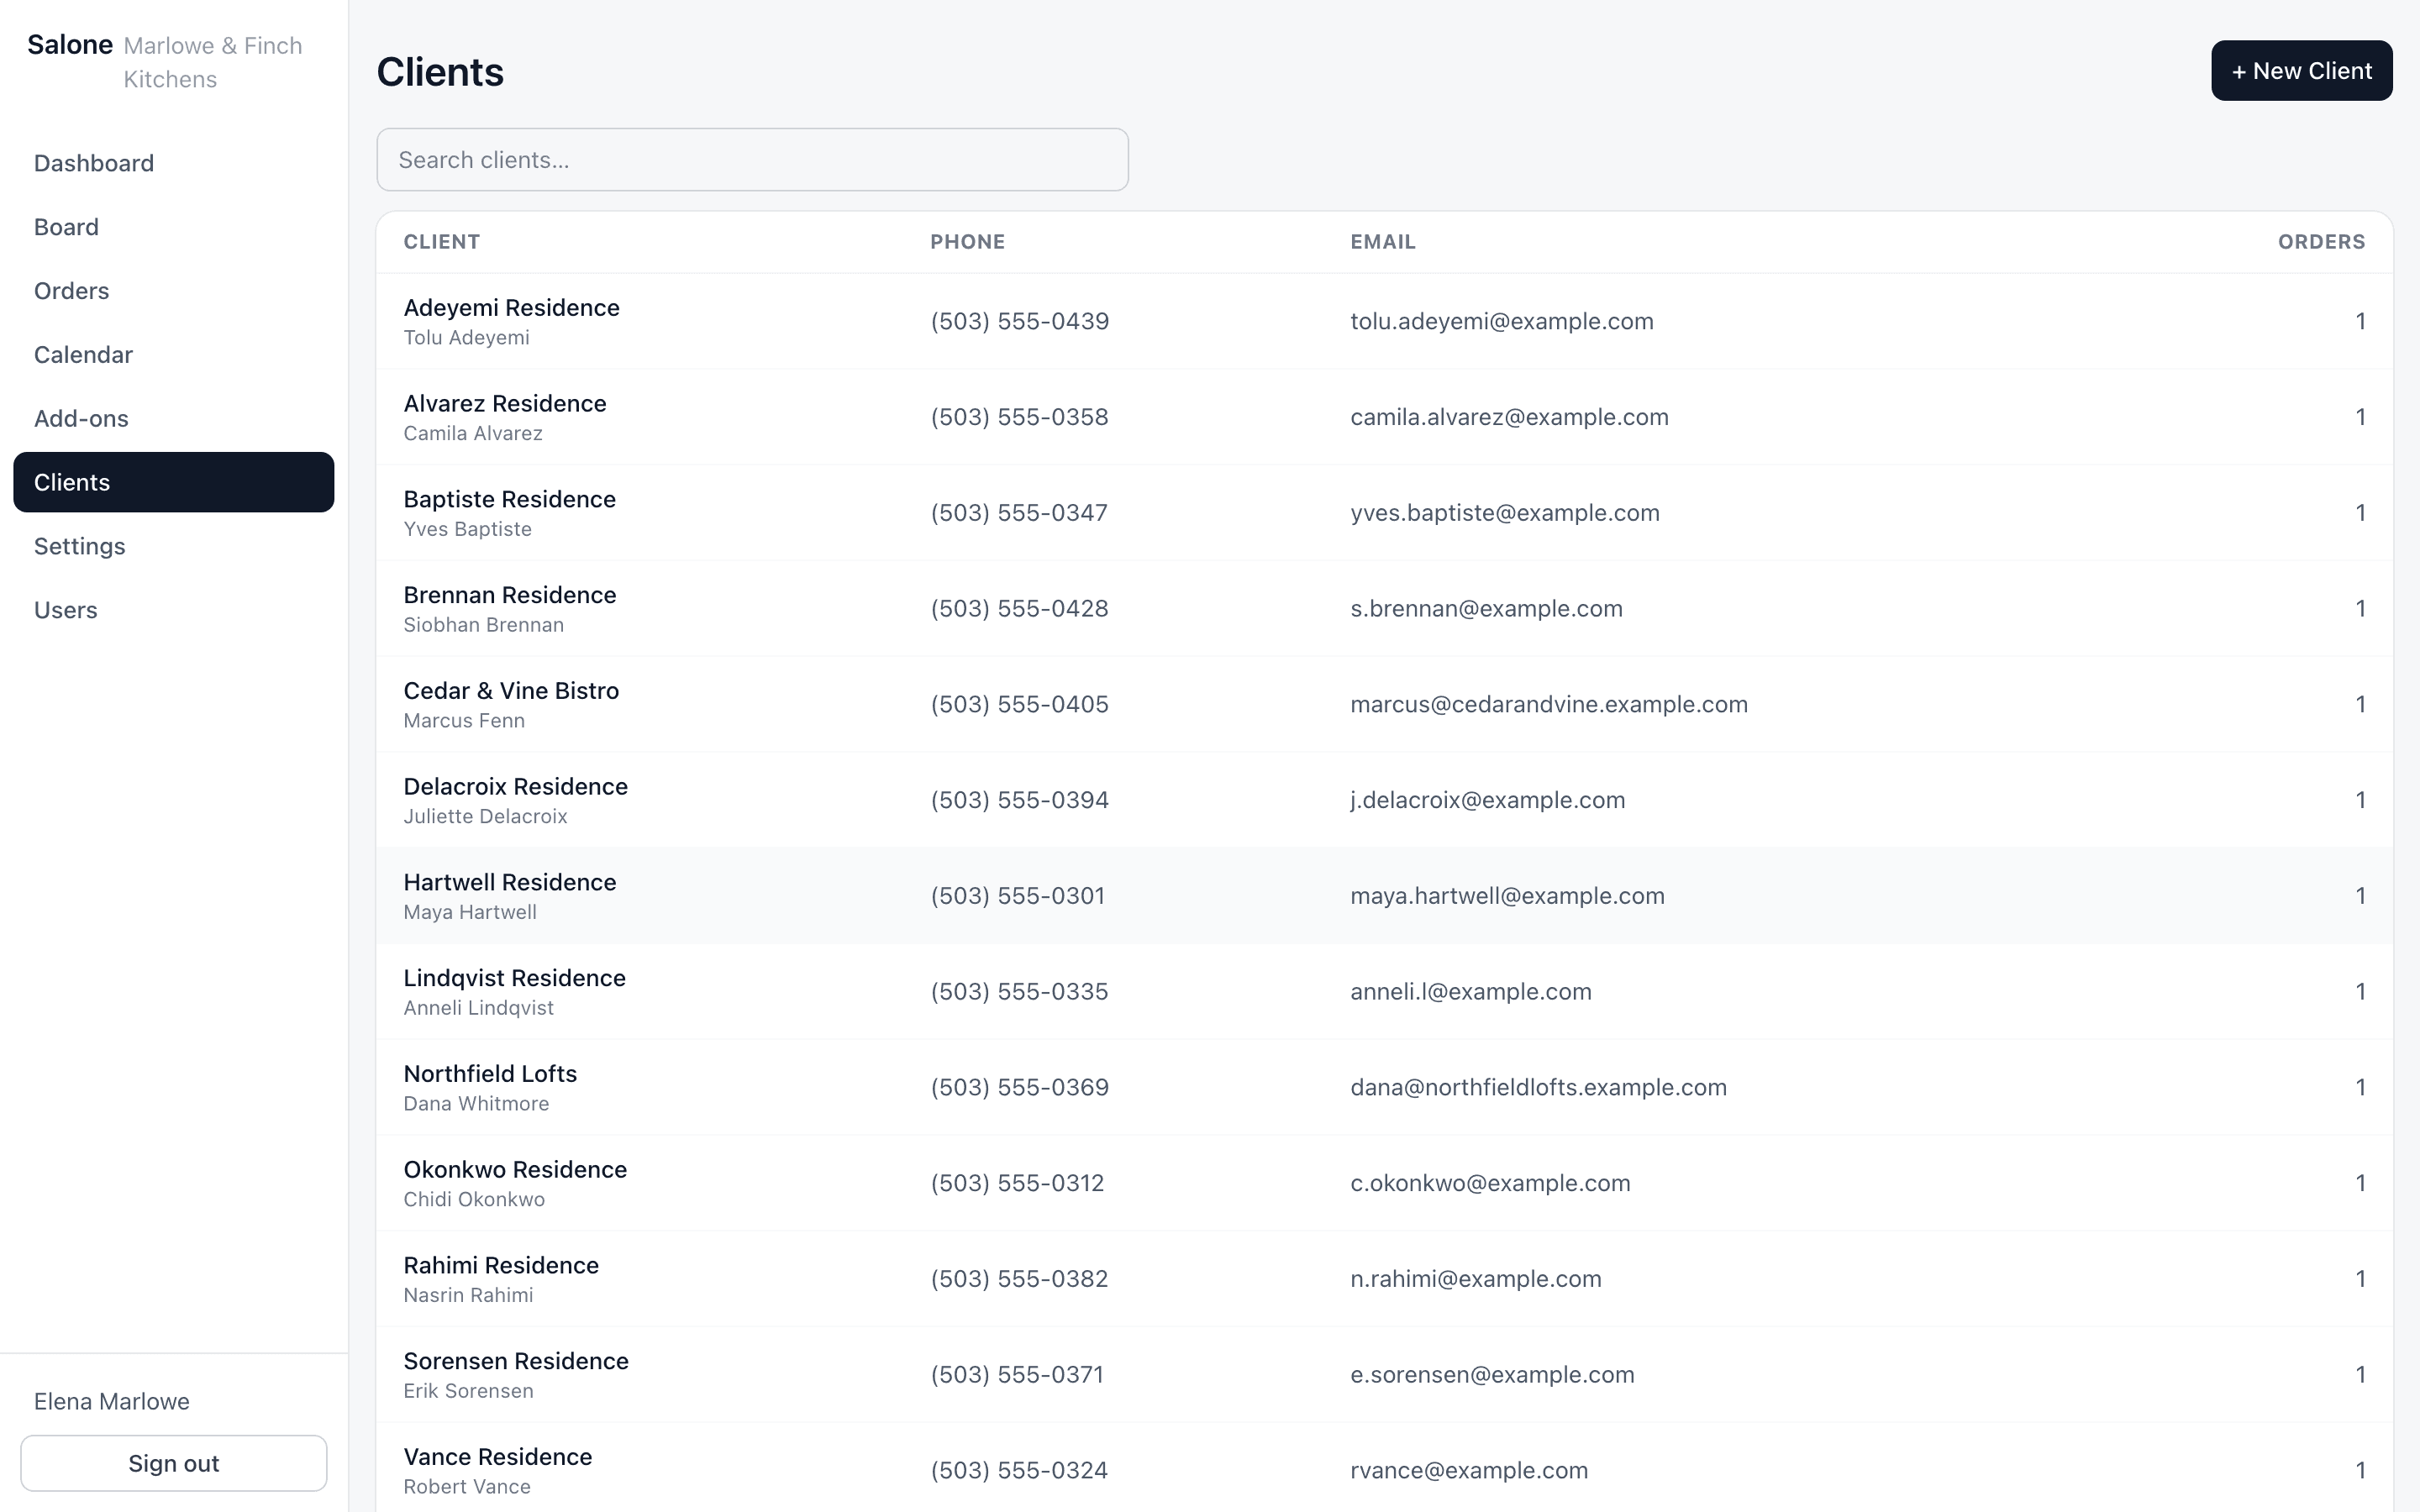Click email c.okonkwo@example.com
Viewport: 2420px width, 1512px height.
1490,1183
